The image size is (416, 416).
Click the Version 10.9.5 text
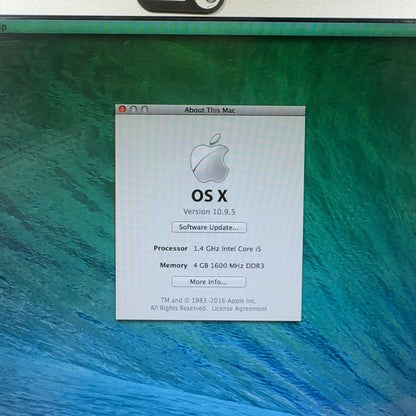click(x=209, y=212)
